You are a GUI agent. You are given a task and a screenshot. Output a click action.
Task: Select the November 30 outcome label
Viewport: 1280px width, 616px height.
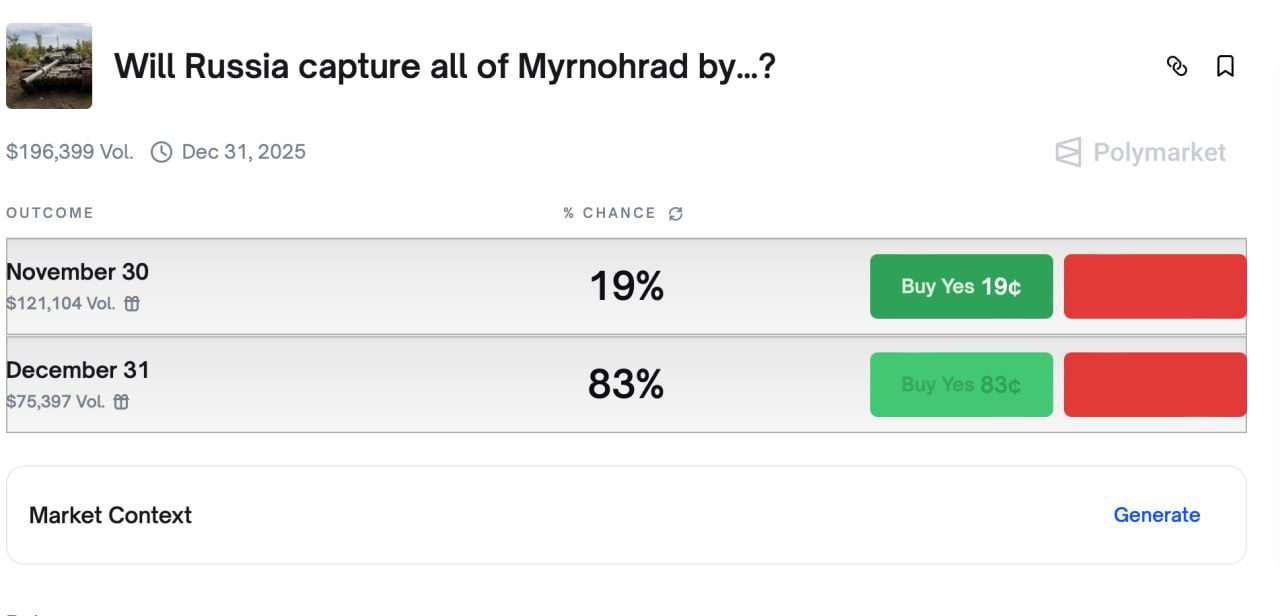(77, 272)
